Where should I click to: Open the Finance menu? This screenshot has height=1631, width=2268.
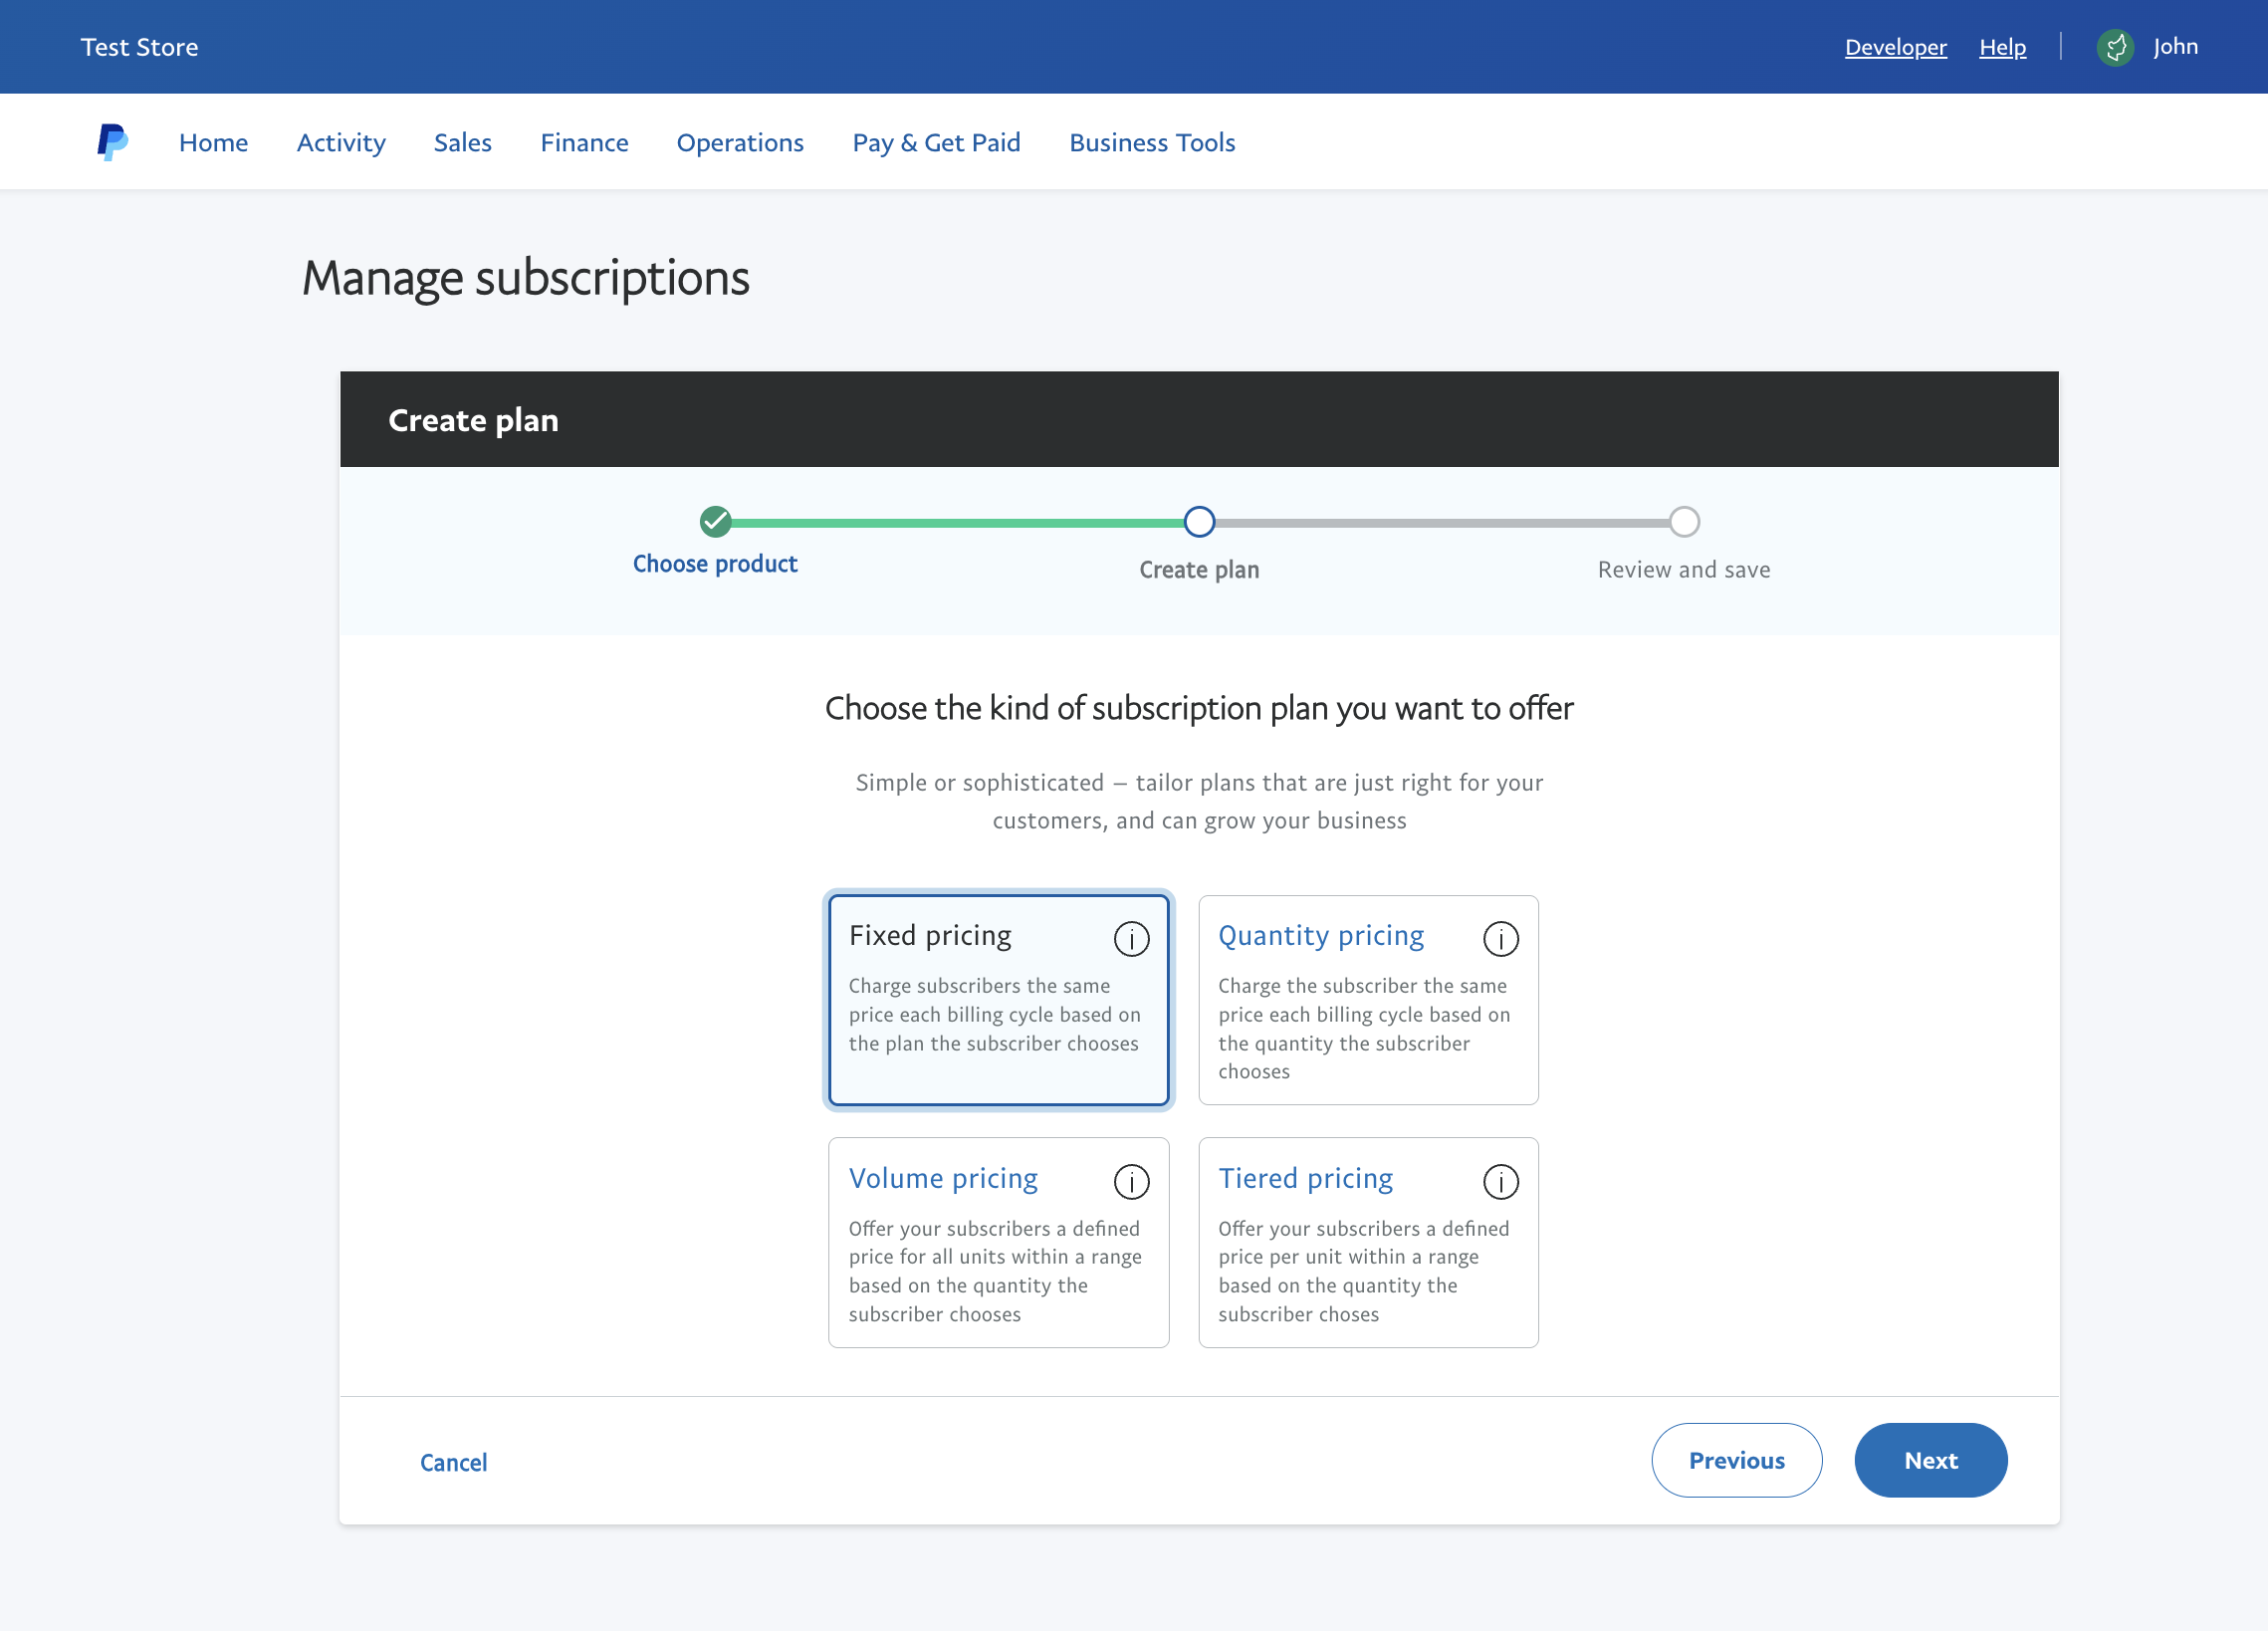point(584,143)
